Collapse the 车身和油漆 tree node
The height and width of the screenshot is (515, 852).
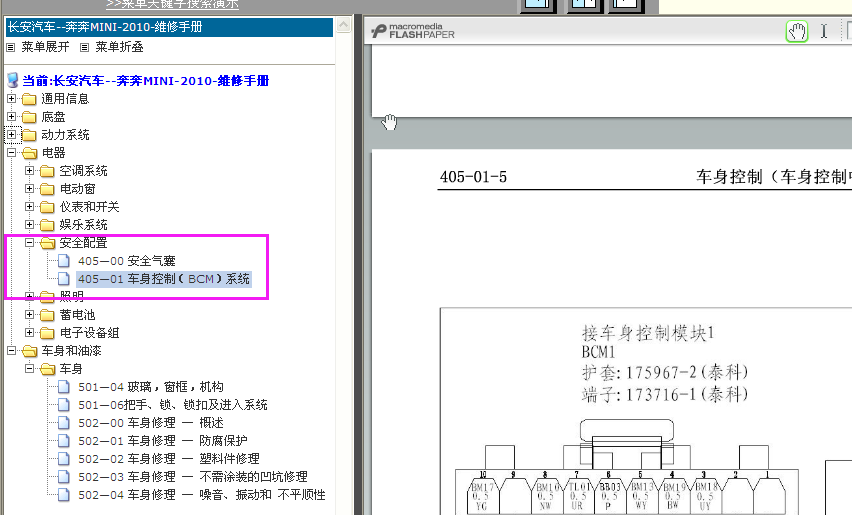click(x=11, y=350)
